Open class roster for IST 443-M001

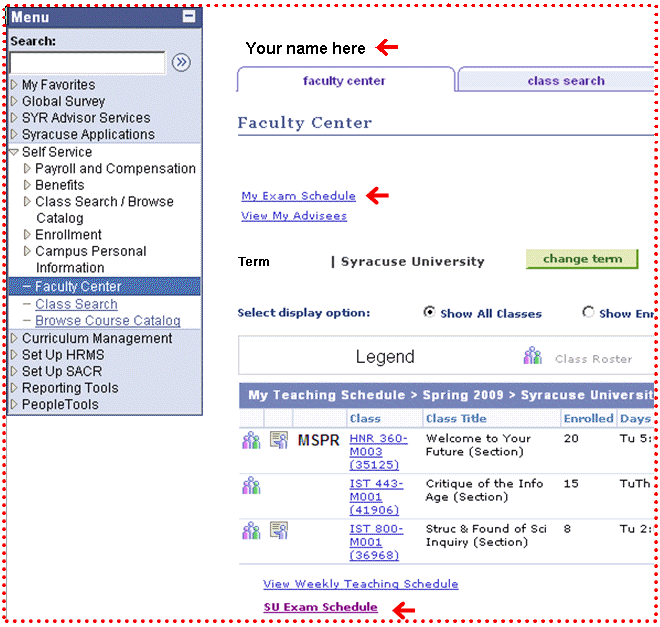251,485
